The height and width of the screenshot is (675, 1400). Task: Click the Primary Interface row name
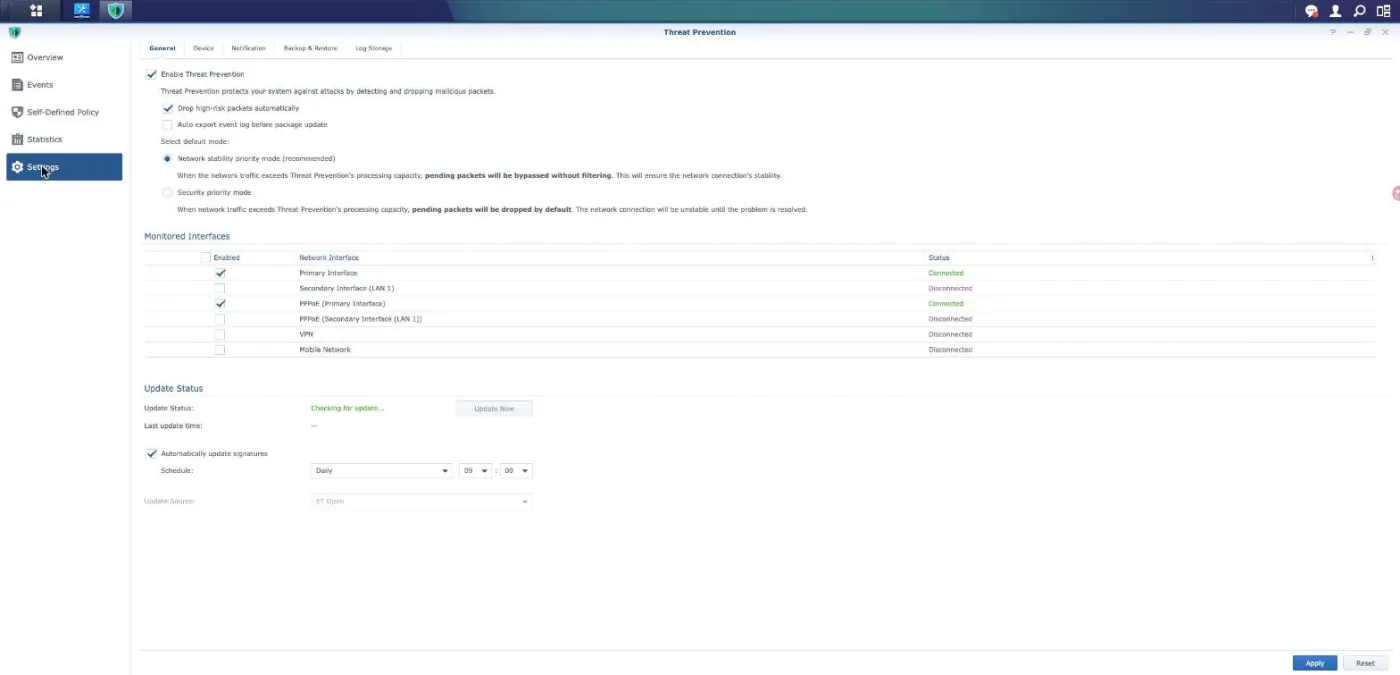328,273
